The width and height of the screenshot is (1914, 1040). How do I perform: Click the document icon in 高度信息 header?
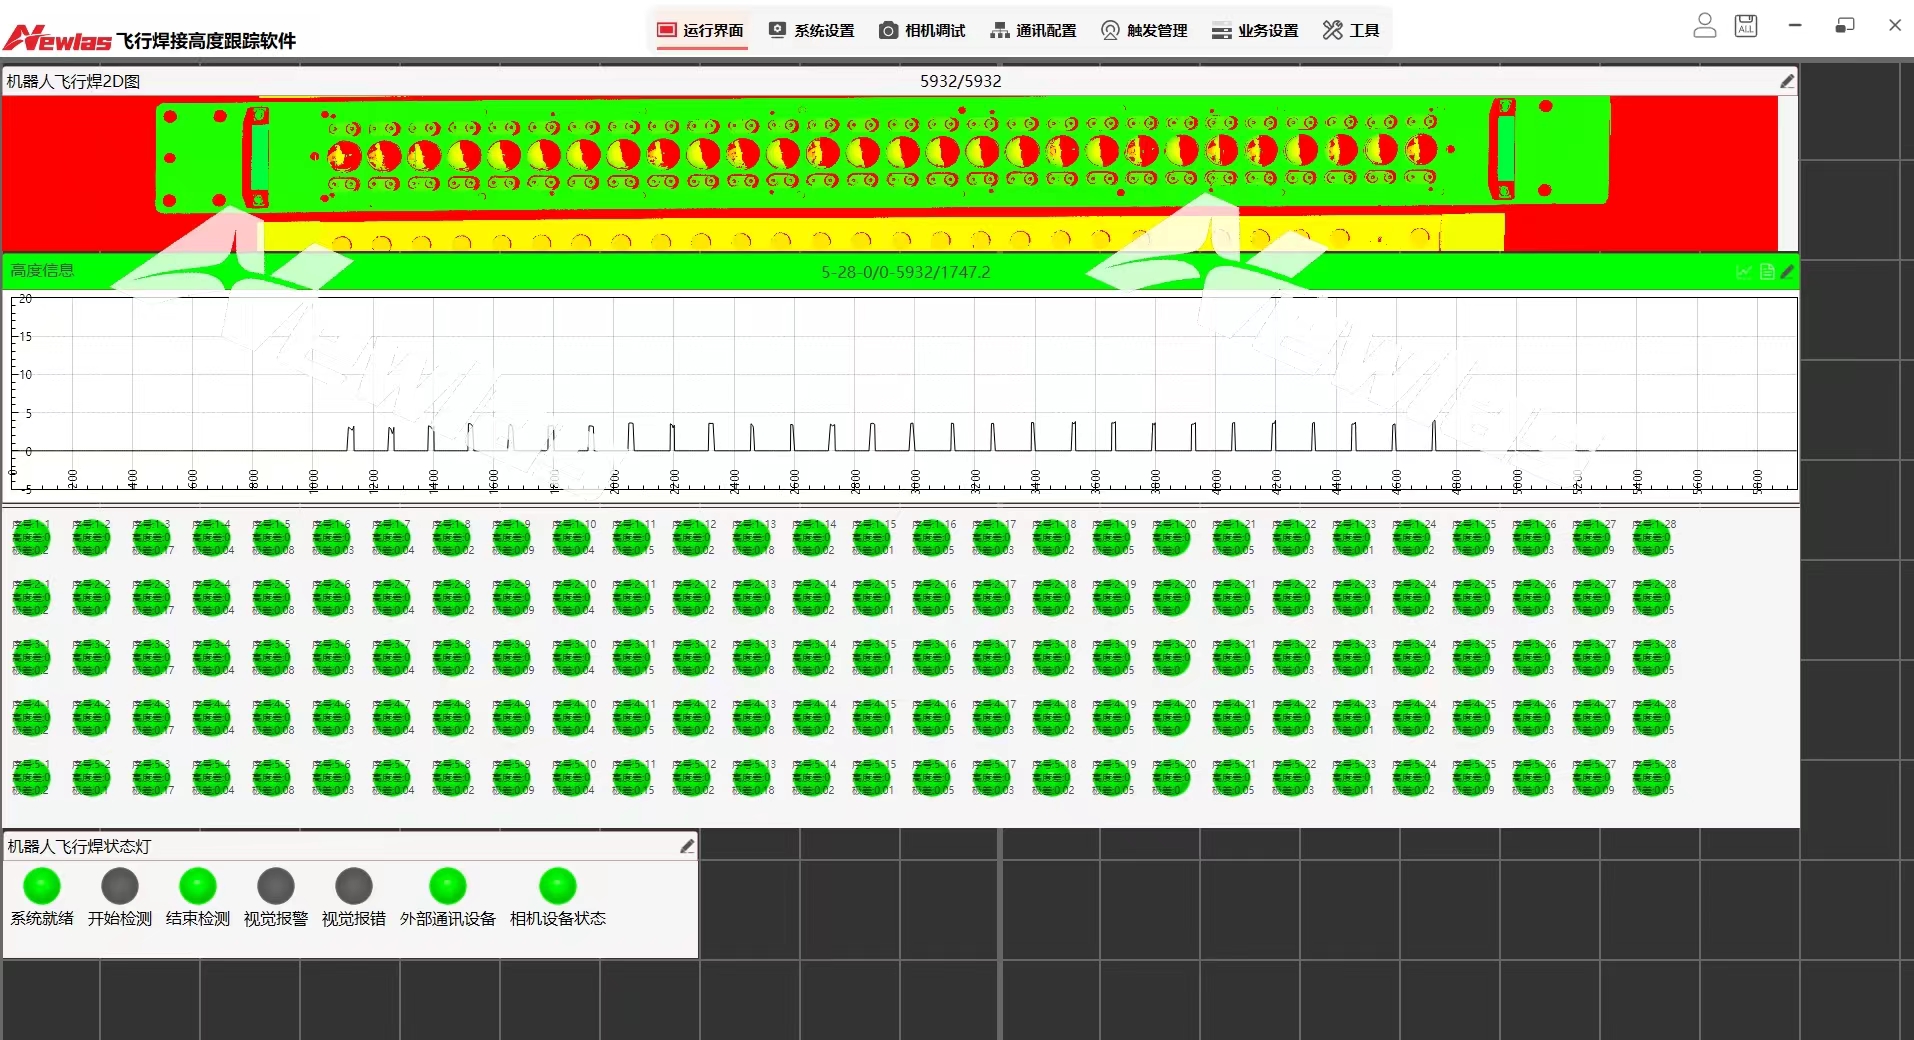[1767, 271]
